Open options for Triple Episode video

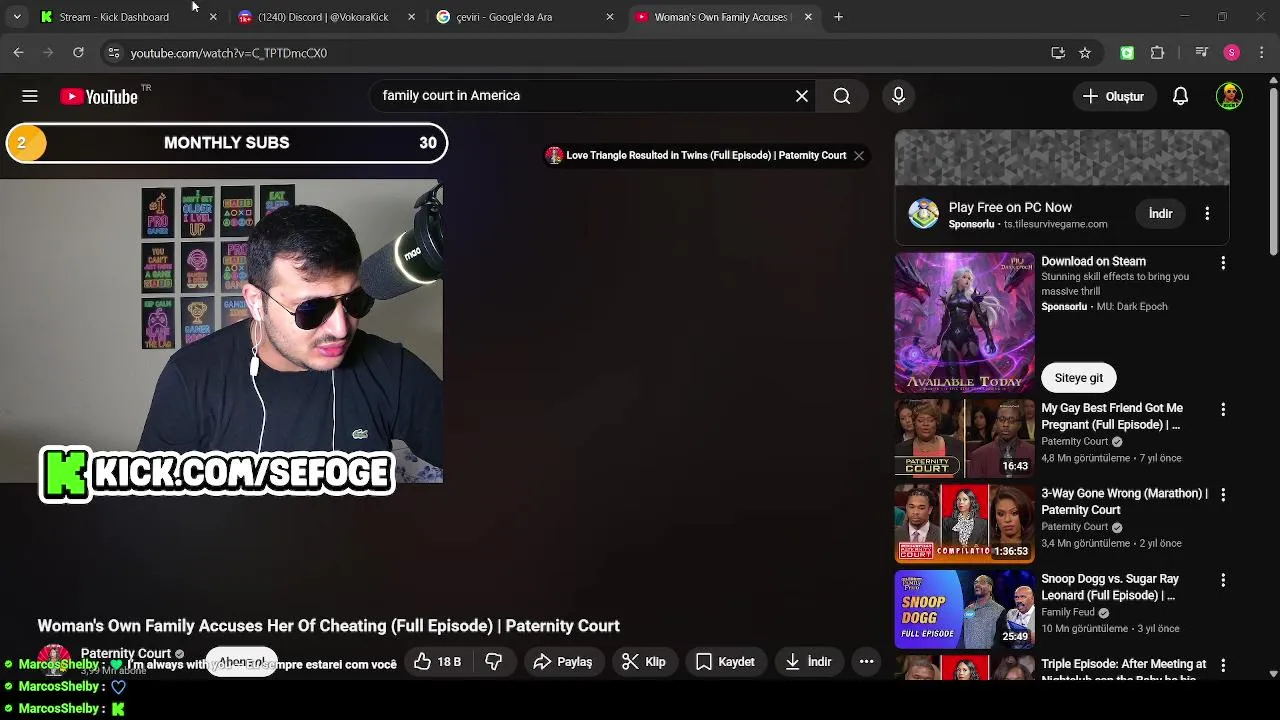pos(1223,665)
